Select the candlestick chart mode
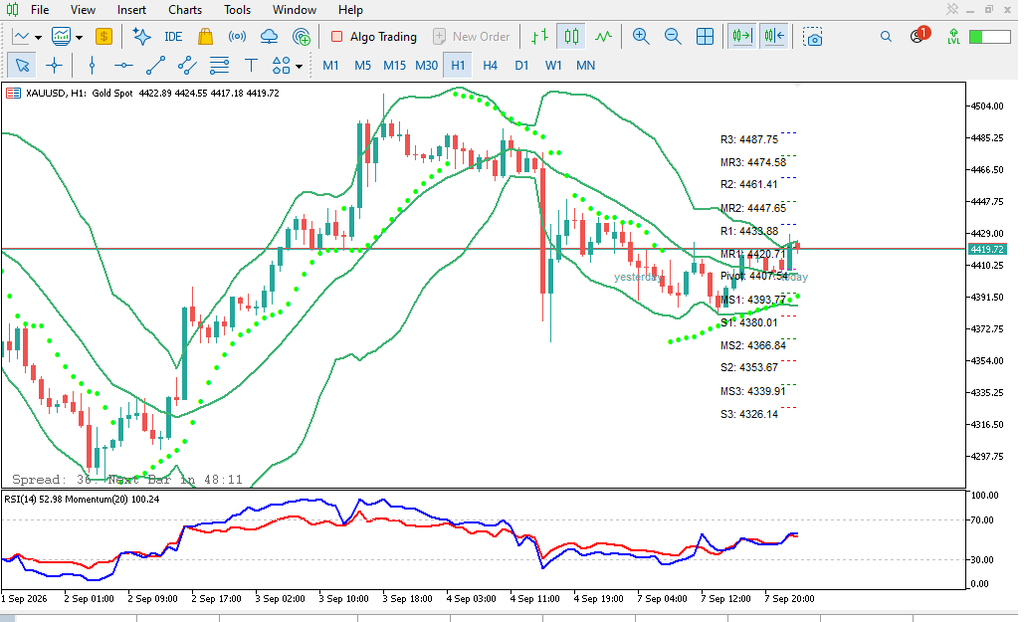 point(571,37)
